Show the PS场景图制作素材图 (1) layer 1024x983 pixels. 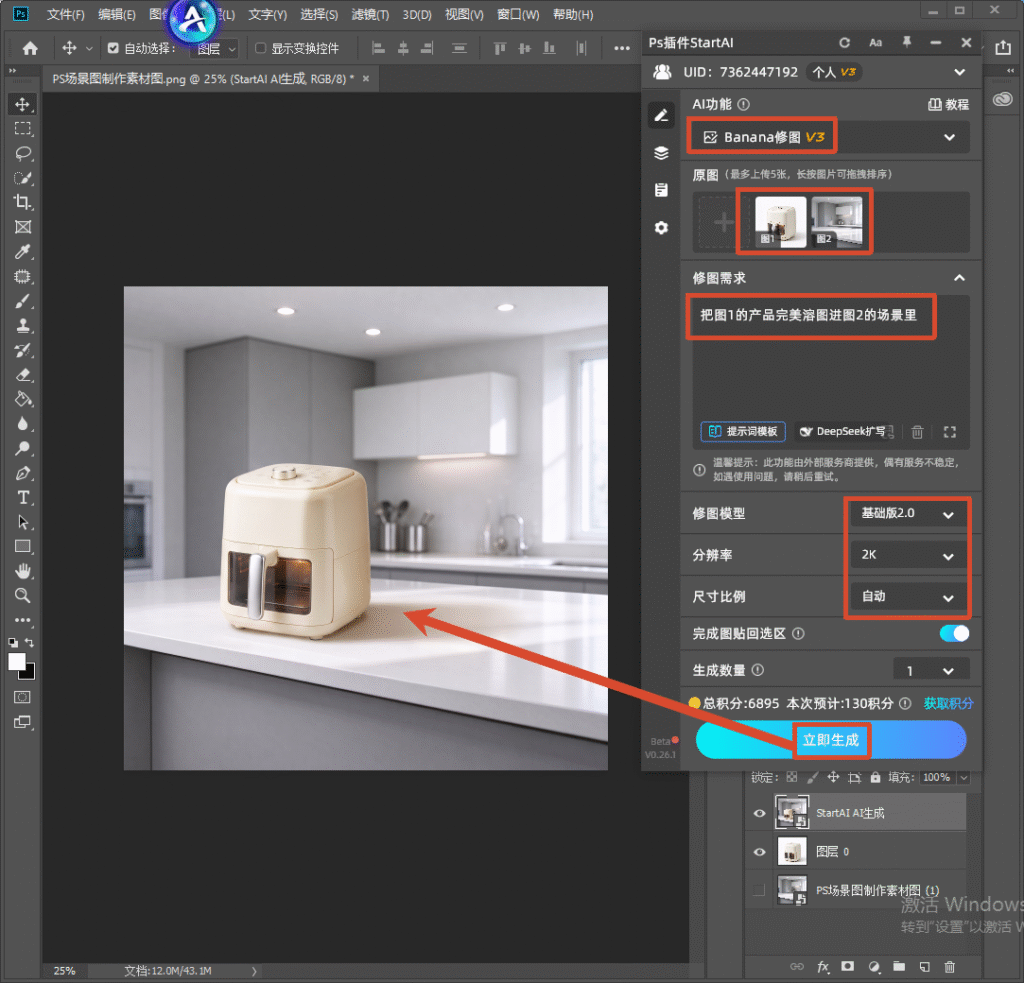click(x=759, y=890)
